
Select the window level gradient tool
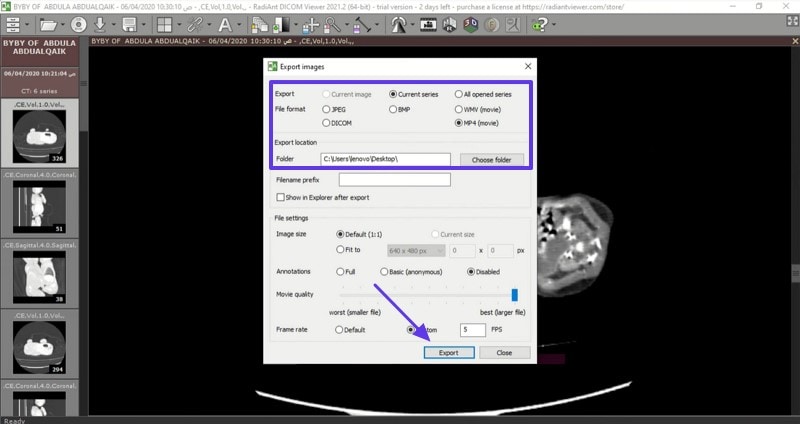282,24
